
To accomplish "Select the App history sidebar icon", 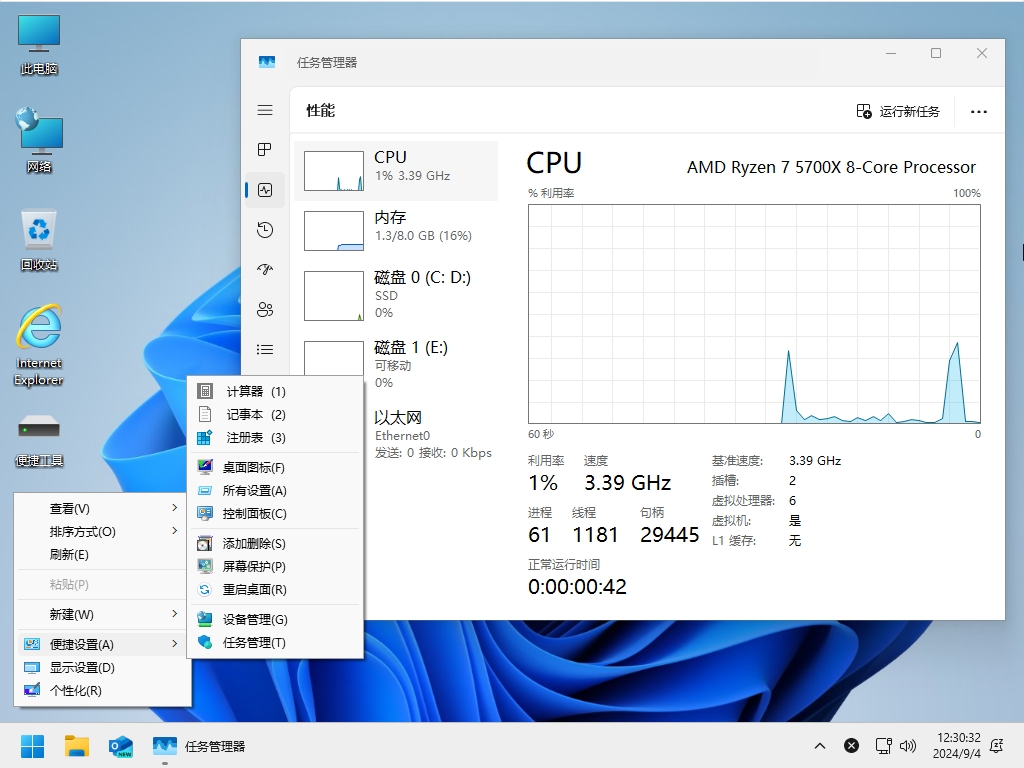I will click(x=264, y=229).
